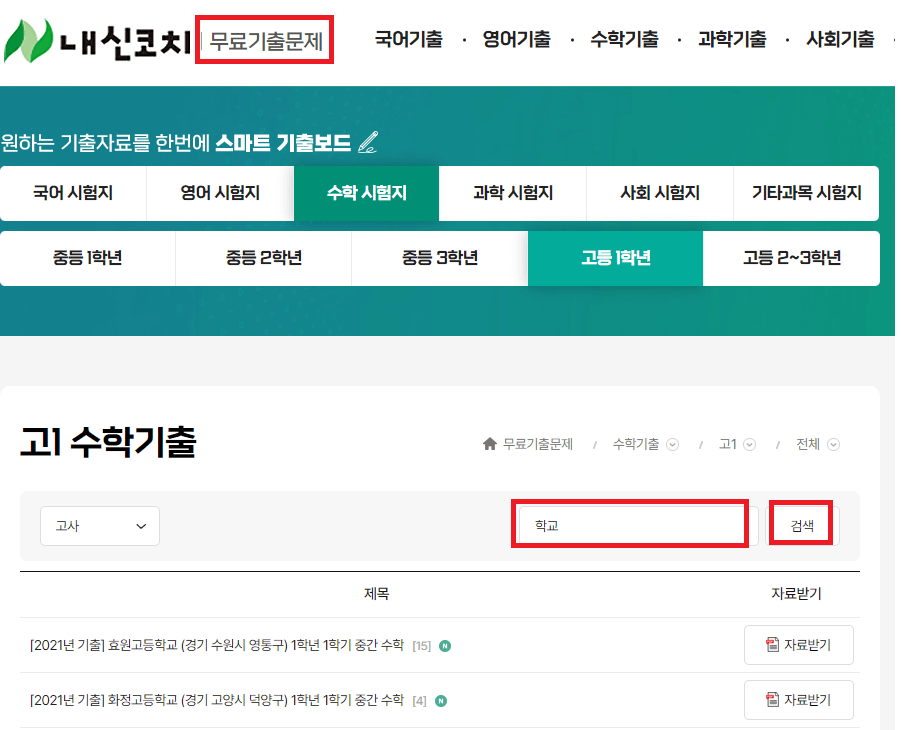
Task: Switch to the 고등 2~3학년 tab
Action: 791,258
